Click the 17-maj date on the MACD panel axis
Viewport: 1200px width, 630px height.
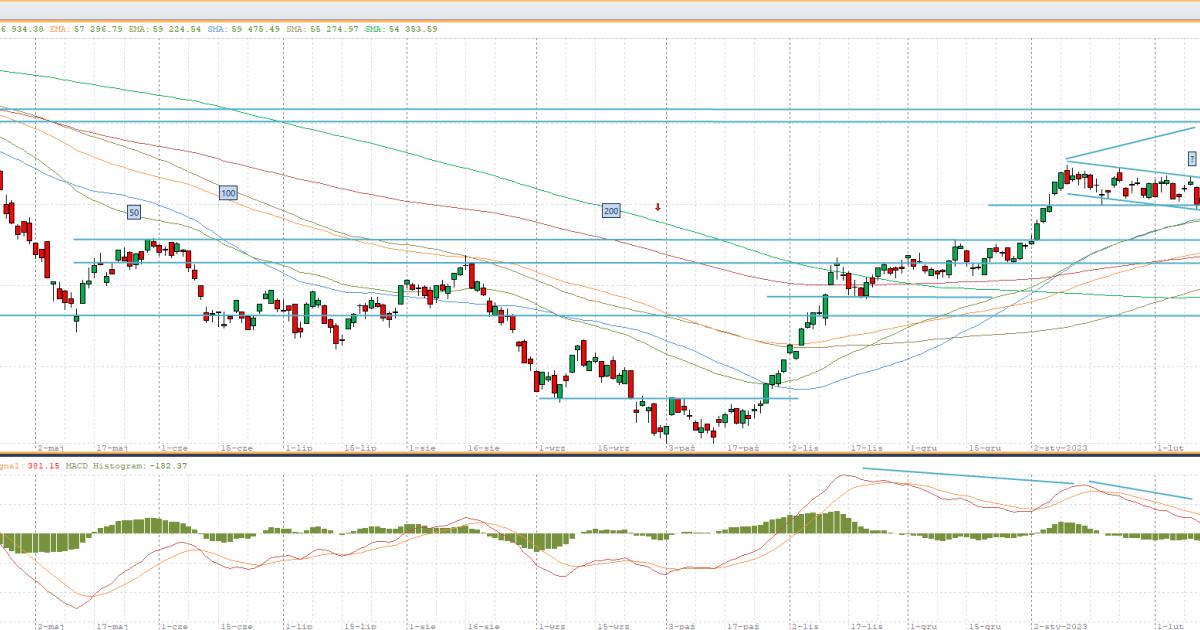112,625
